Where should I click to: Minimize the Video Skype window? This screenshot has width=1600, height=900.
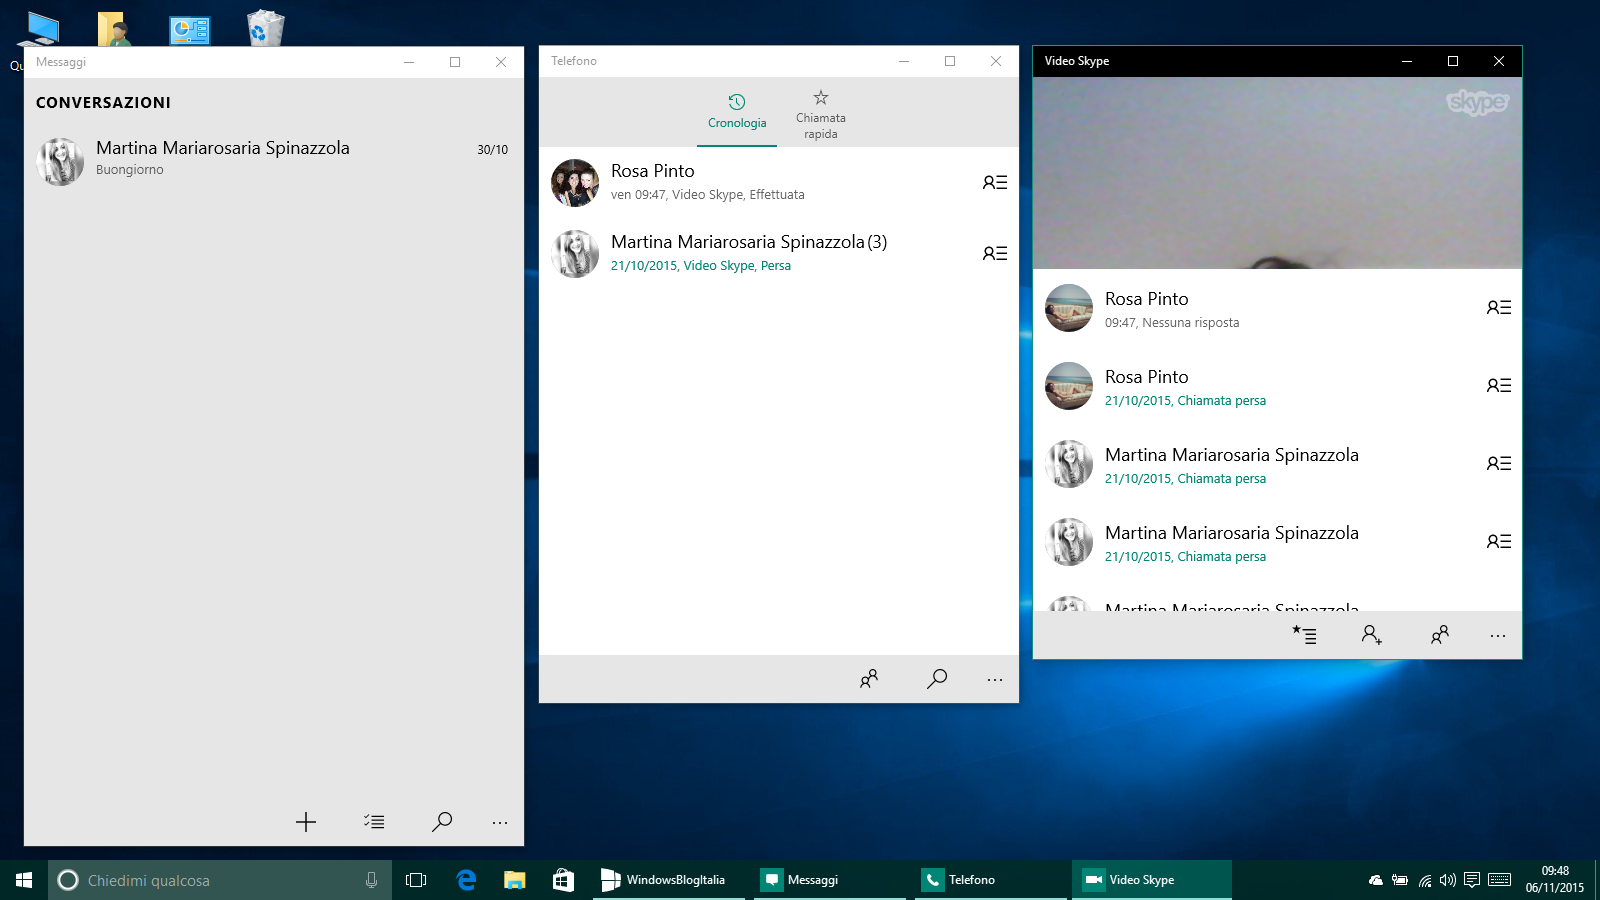pos(1407,61)
